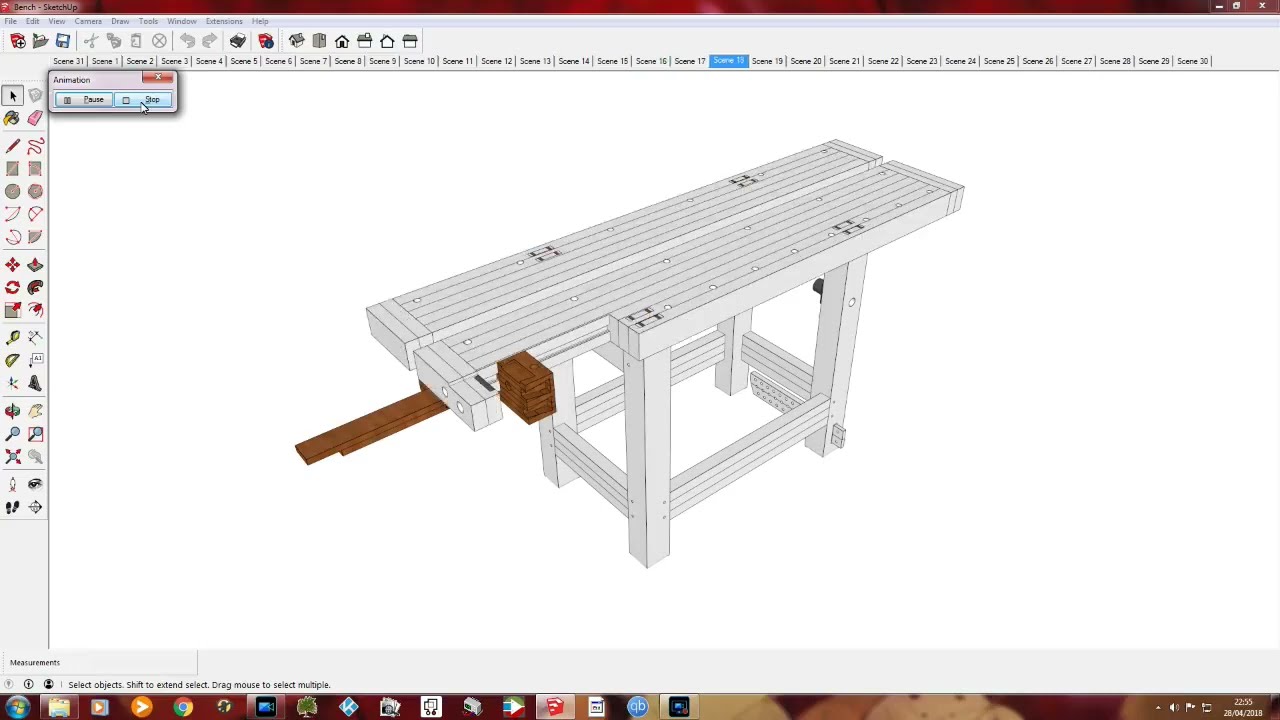The height and width of the screenshot is (720, 1280).
Task: Activate the Zoom Window tool
Action: click(35, 434)
